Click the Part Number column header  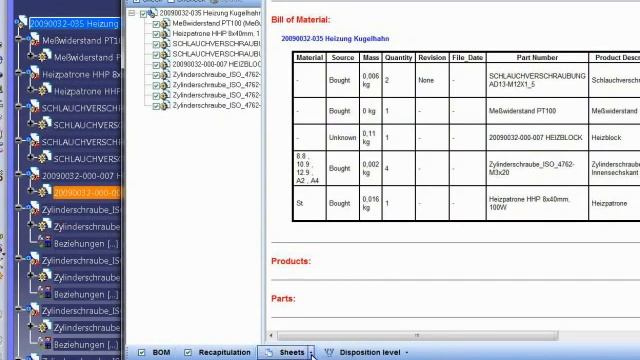(x=537, y=58)
